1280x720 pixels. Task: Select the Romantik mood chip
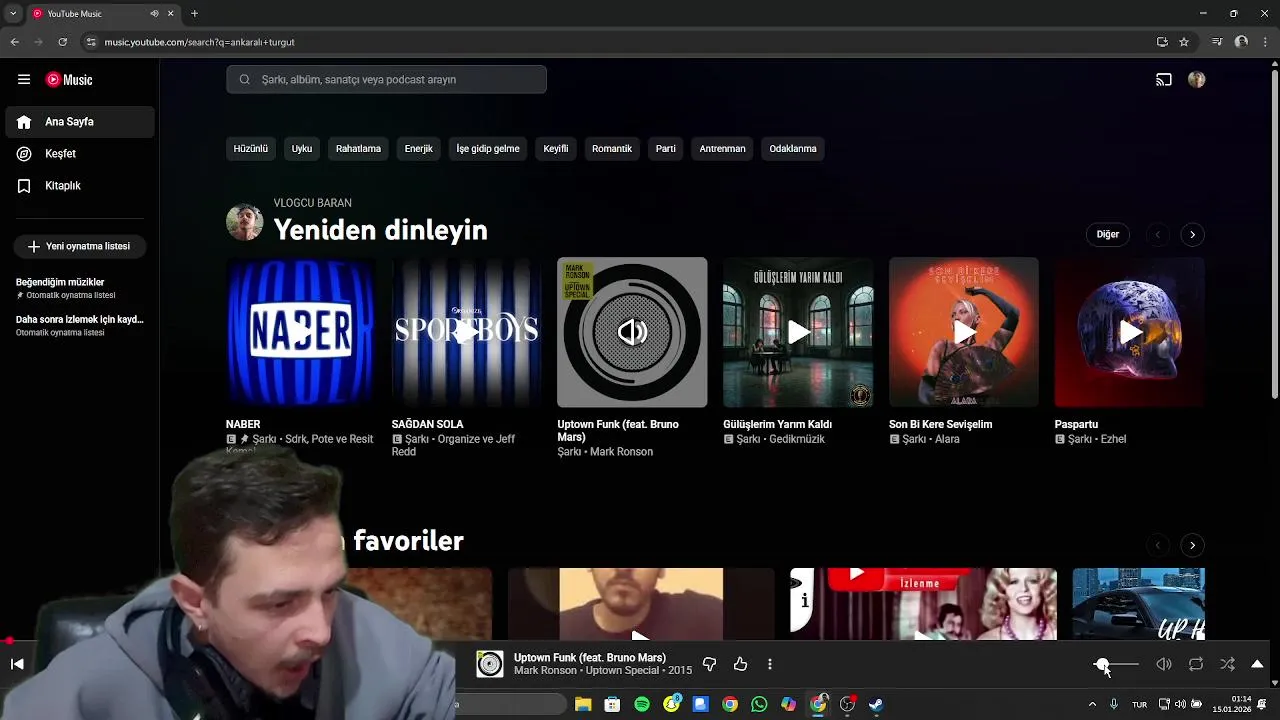click(x=612, y=149)
